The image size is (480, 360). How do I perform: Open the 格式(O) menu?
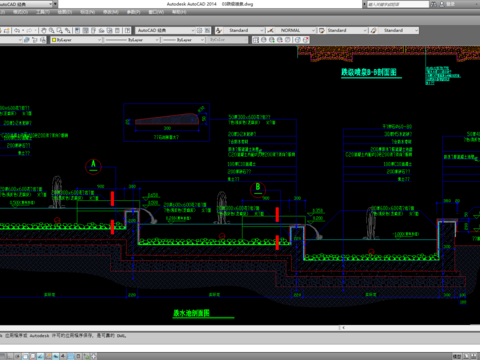pos(20,12)
